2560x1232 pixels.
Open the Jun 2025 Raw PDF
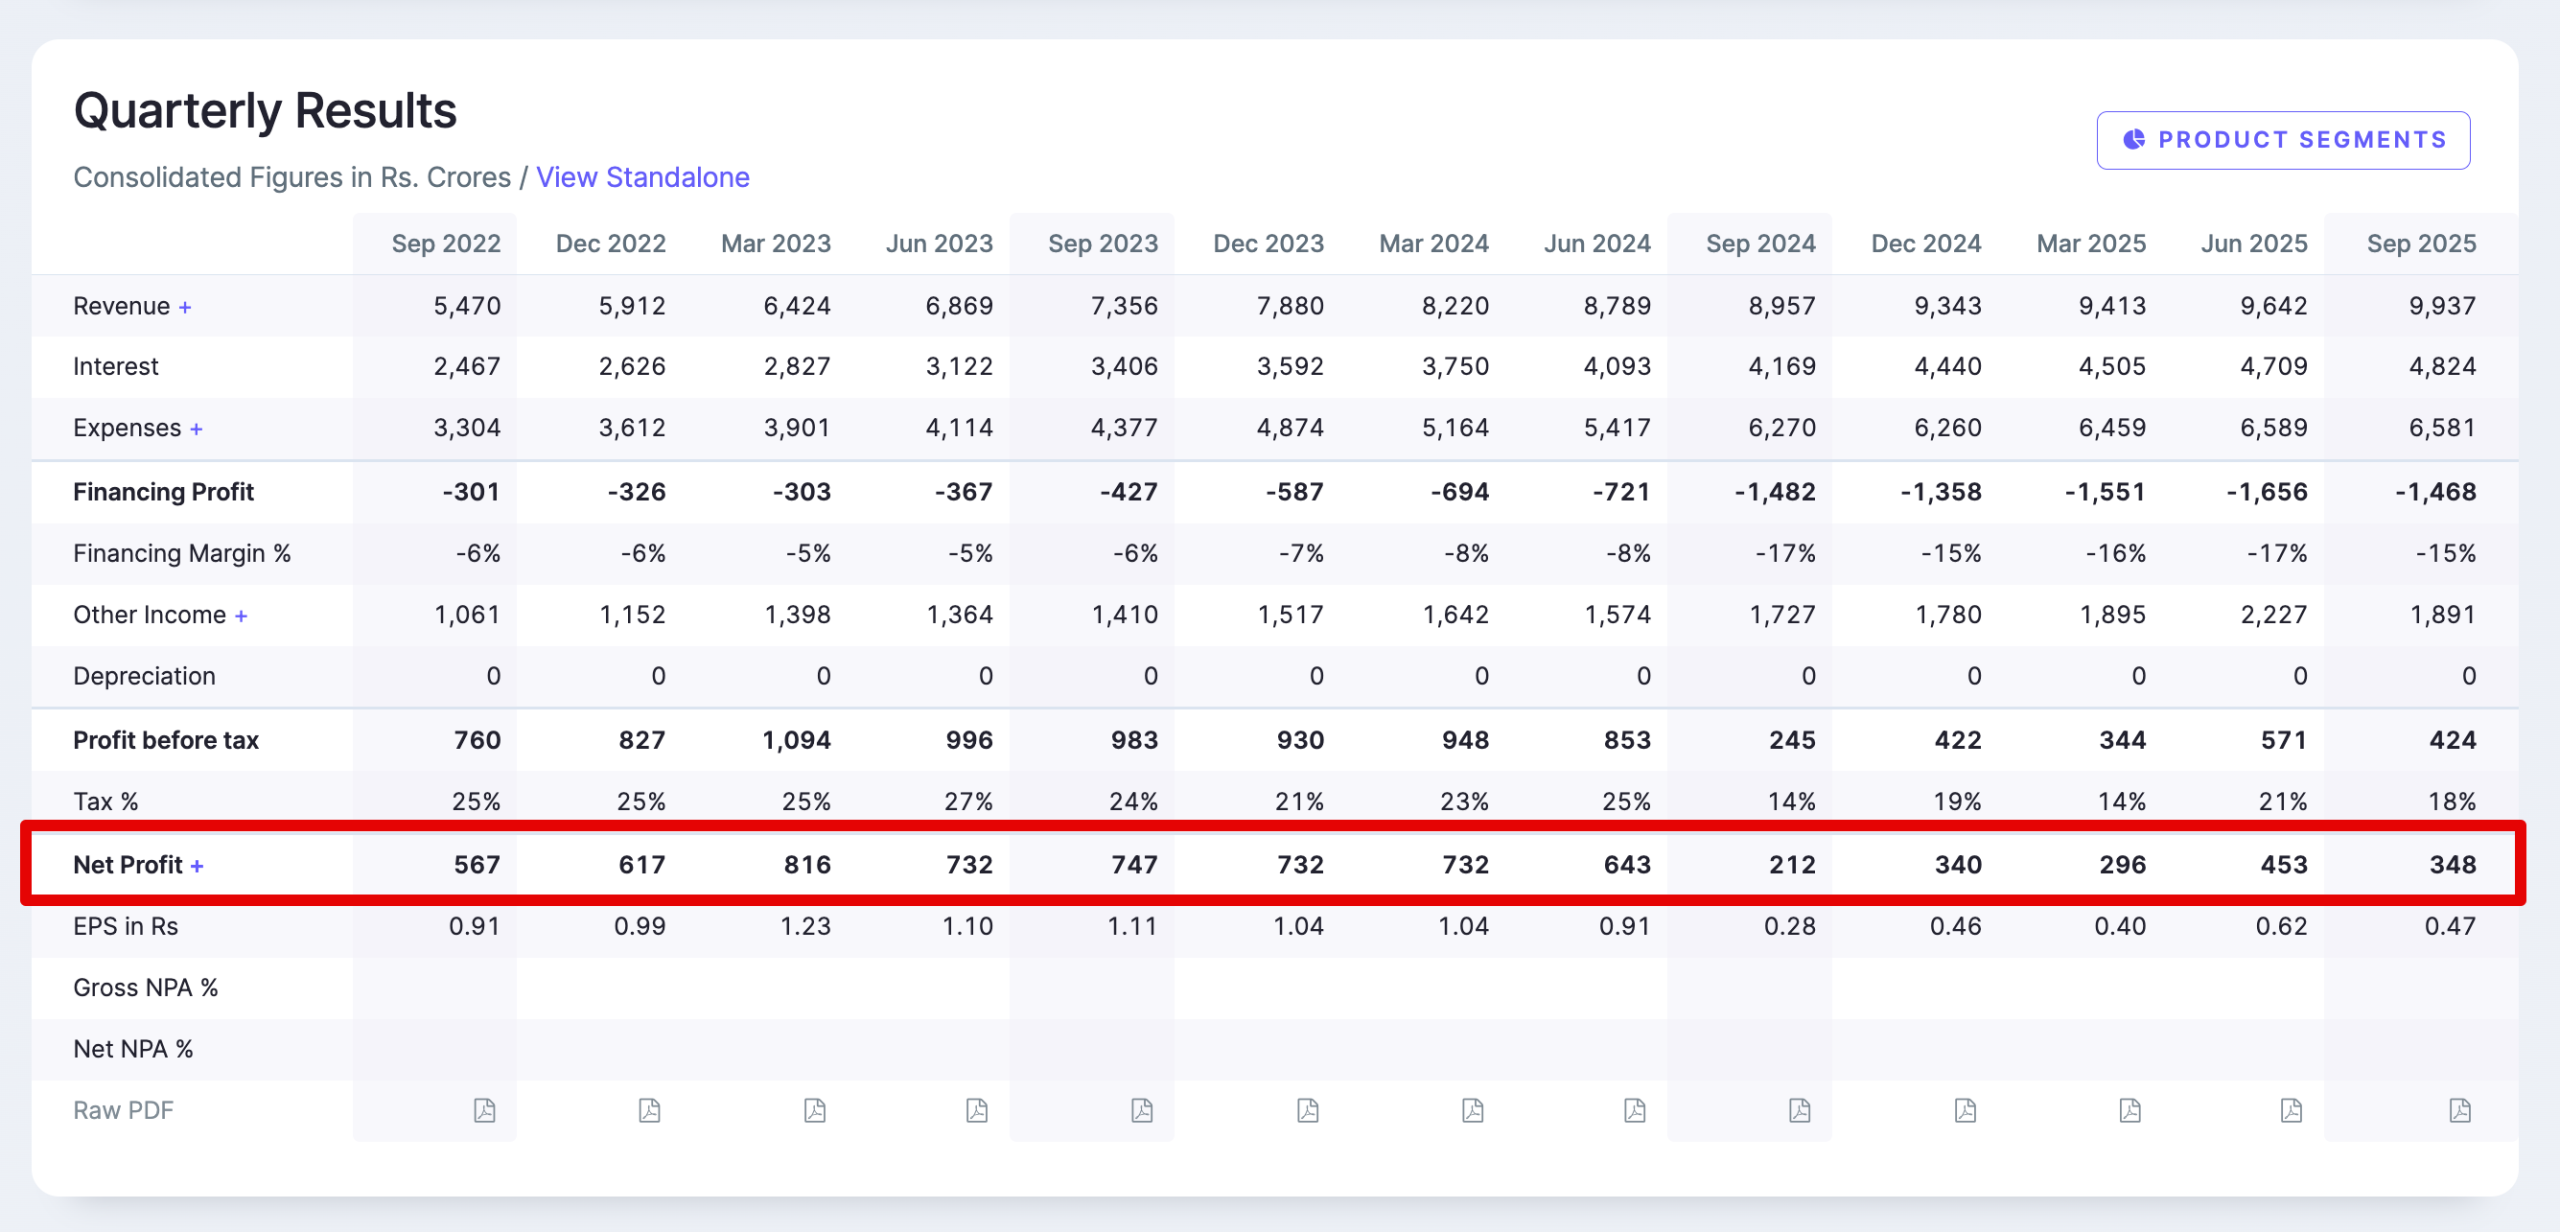point(2292,1110)
